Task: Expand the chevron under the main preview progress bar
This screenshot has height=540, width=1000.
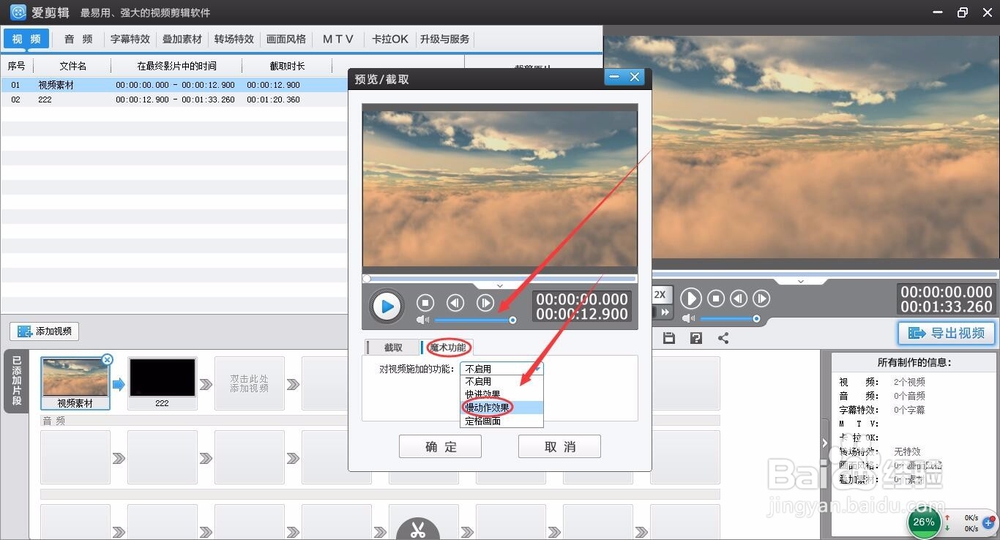Action: pos(800,281)
